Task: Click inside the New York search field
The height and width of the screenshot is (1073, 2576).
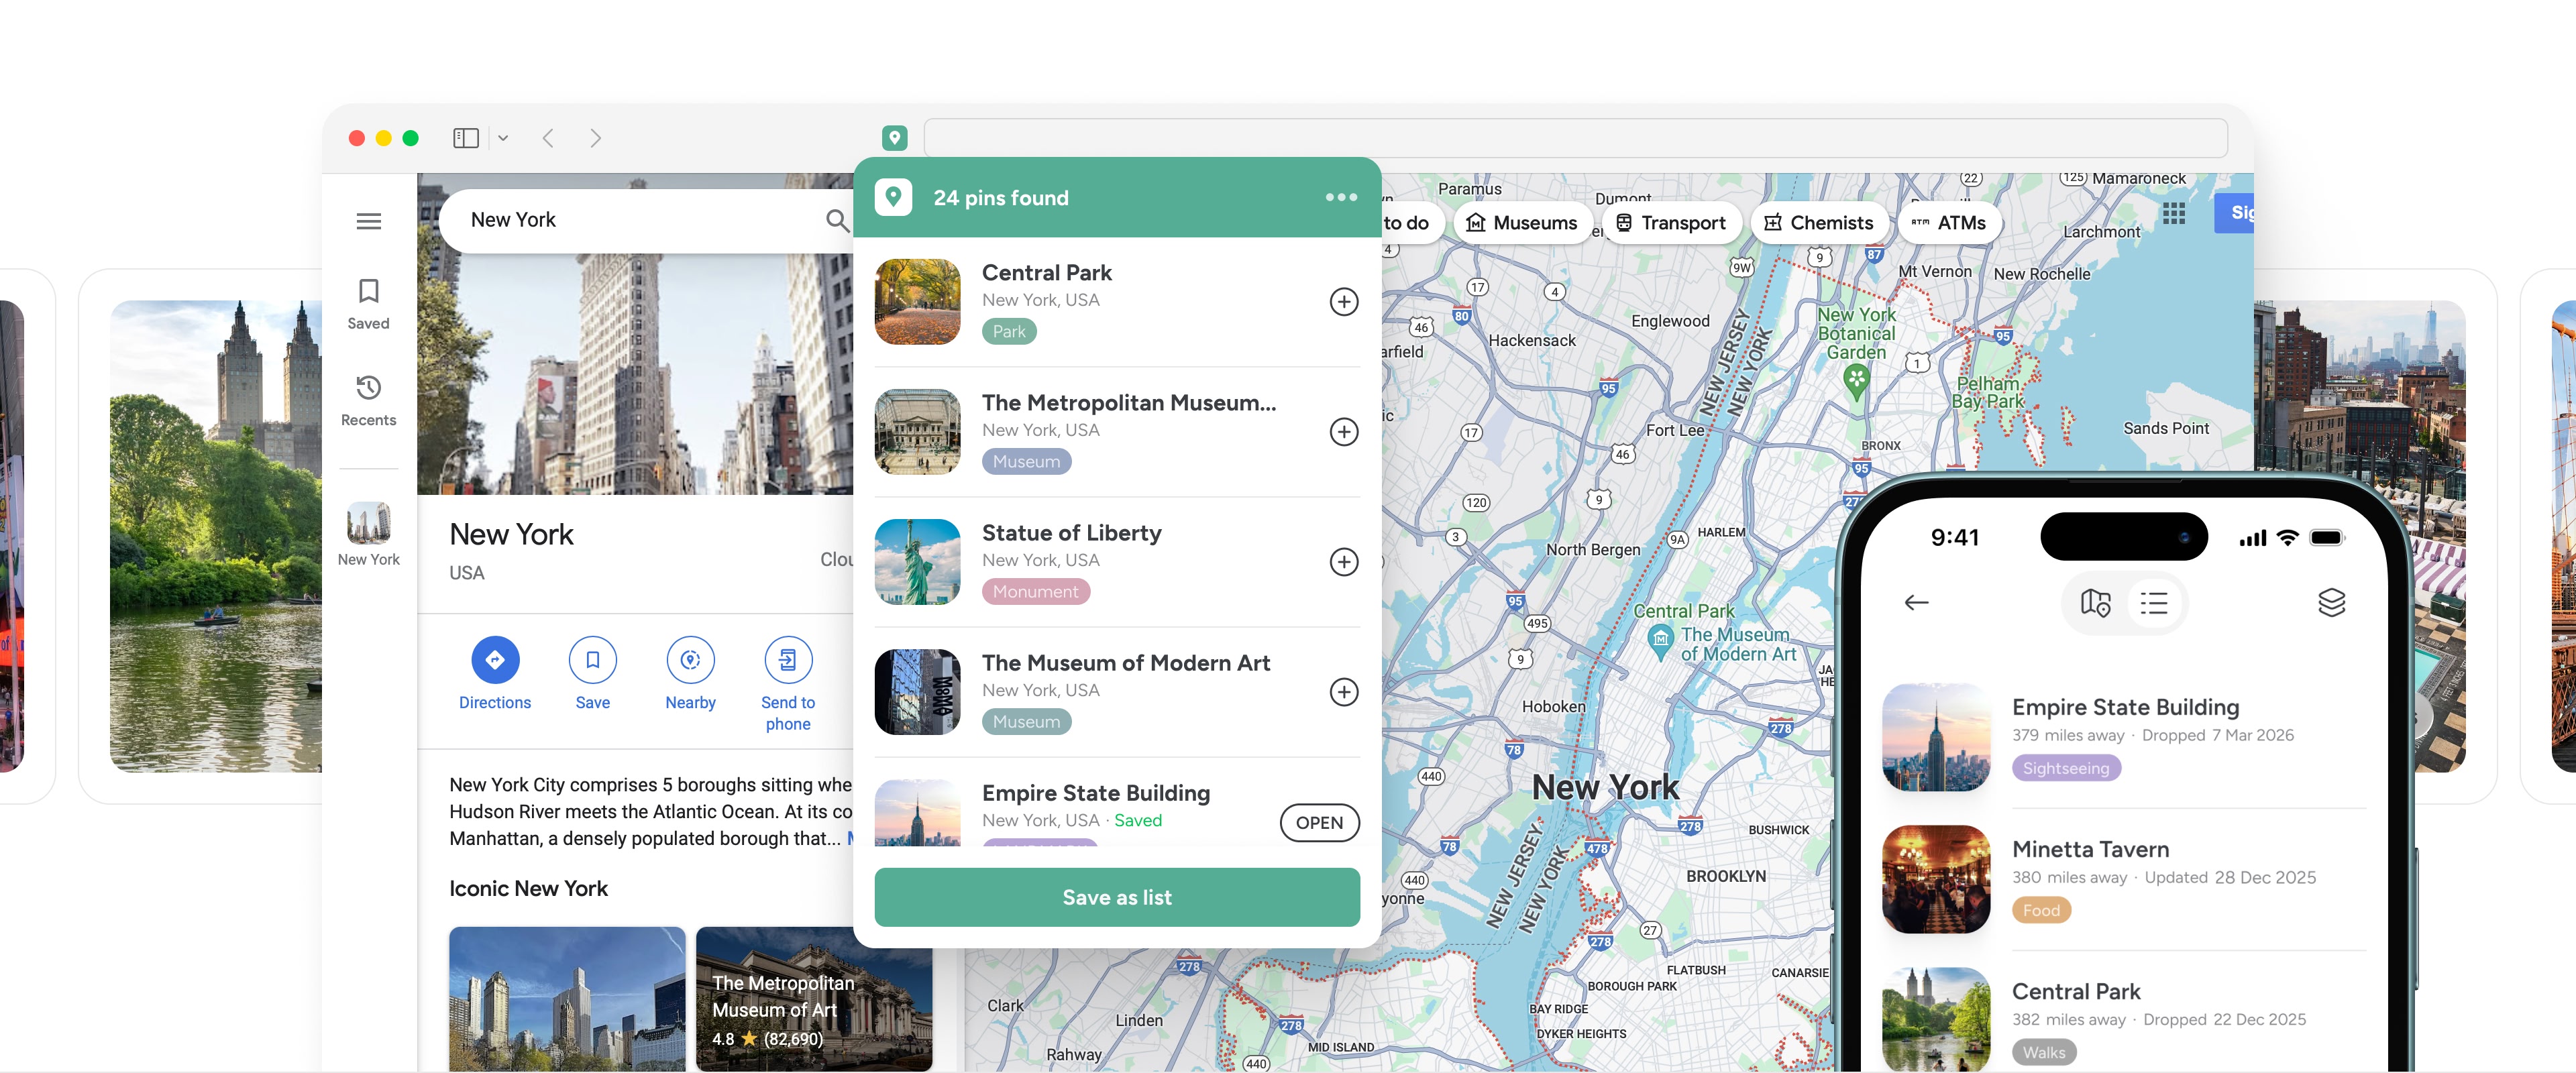Action: pyautogui.click(x=600, y=219)
